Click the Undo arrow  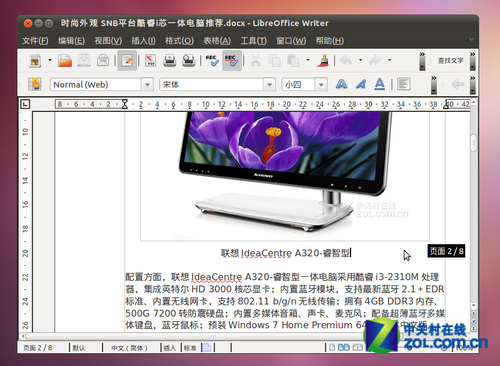[x=346, y=61]
